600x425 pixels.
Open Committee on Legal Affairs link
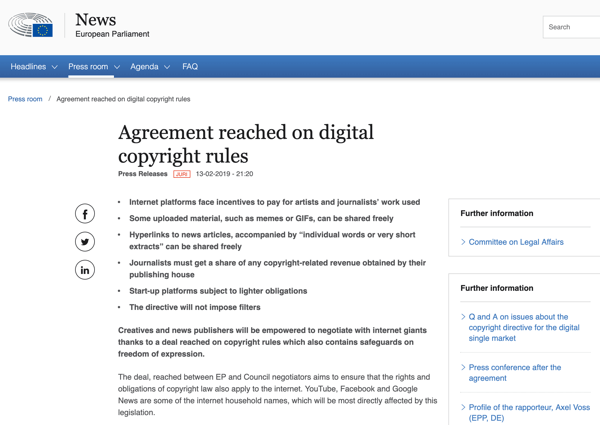[516, 242]
